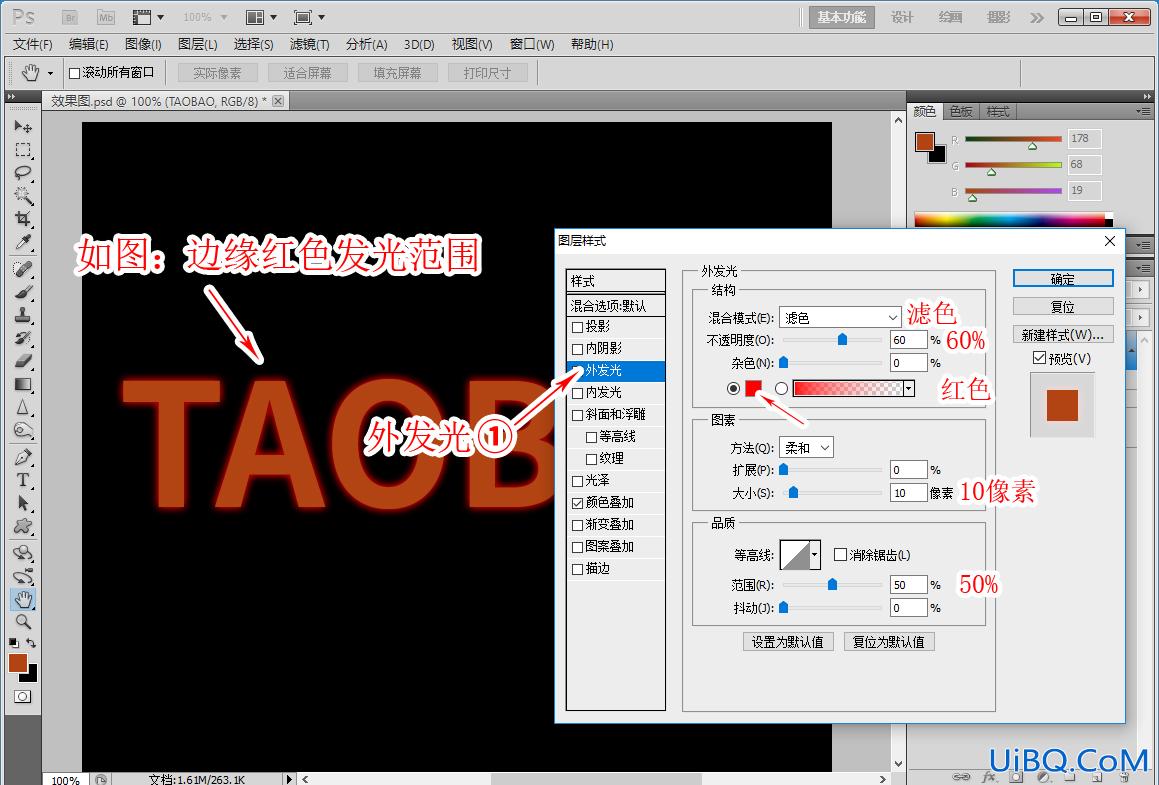Click the 确定 button
The height and width of the screenshot is (785, 1159).
[1063, 278]
